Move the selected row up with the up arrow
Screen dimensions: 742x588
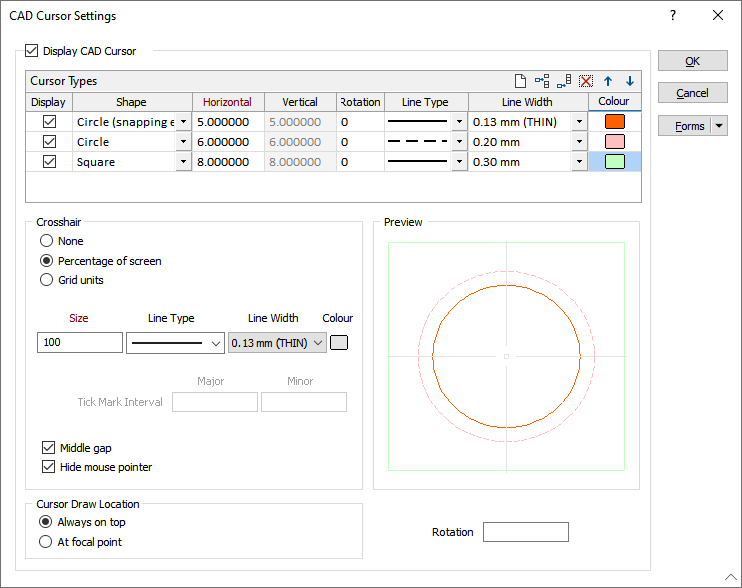pos(608,81)
